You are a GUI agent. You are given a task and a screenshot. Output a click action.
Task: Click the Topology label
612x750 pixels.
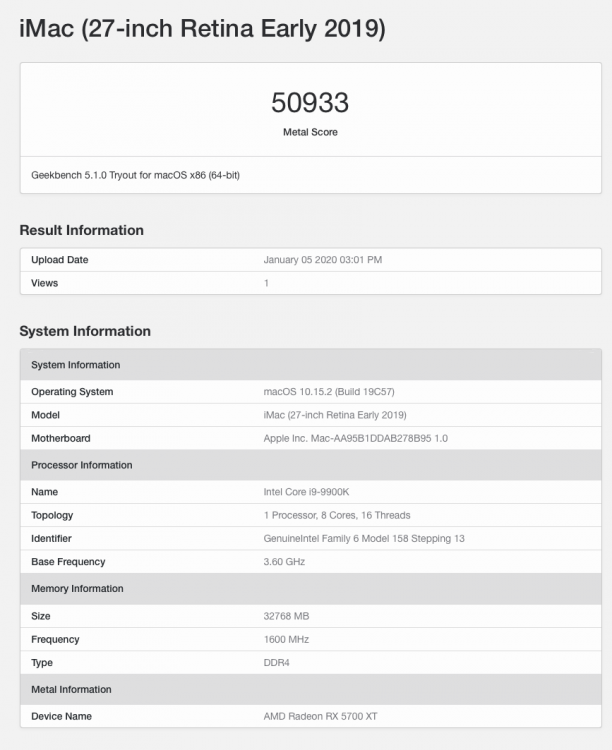[x=52, y=515]
